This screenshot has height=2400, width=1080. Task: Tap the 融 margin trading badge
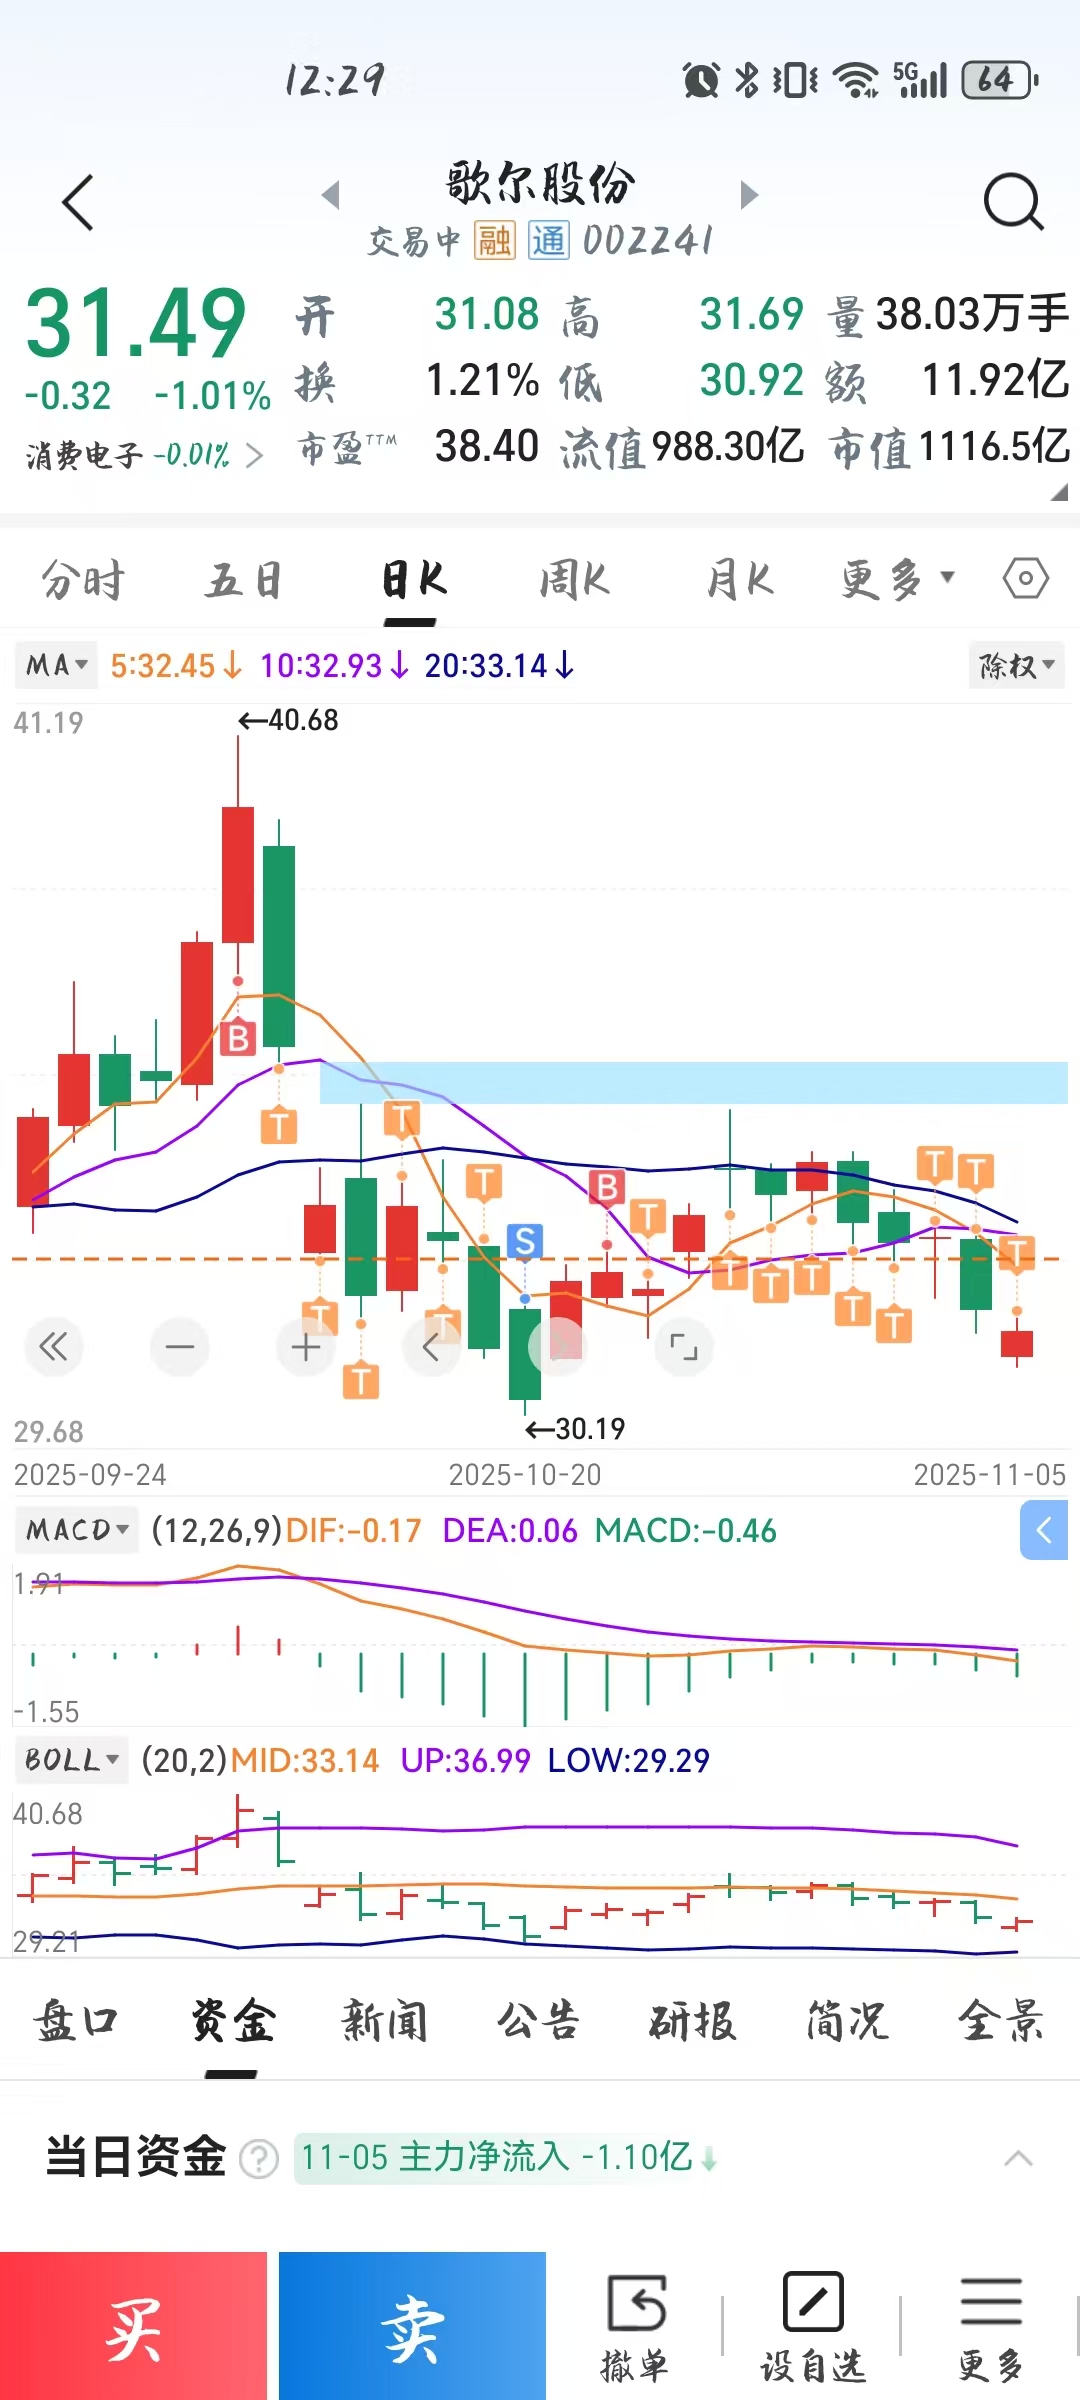click(x=495, y=240)
